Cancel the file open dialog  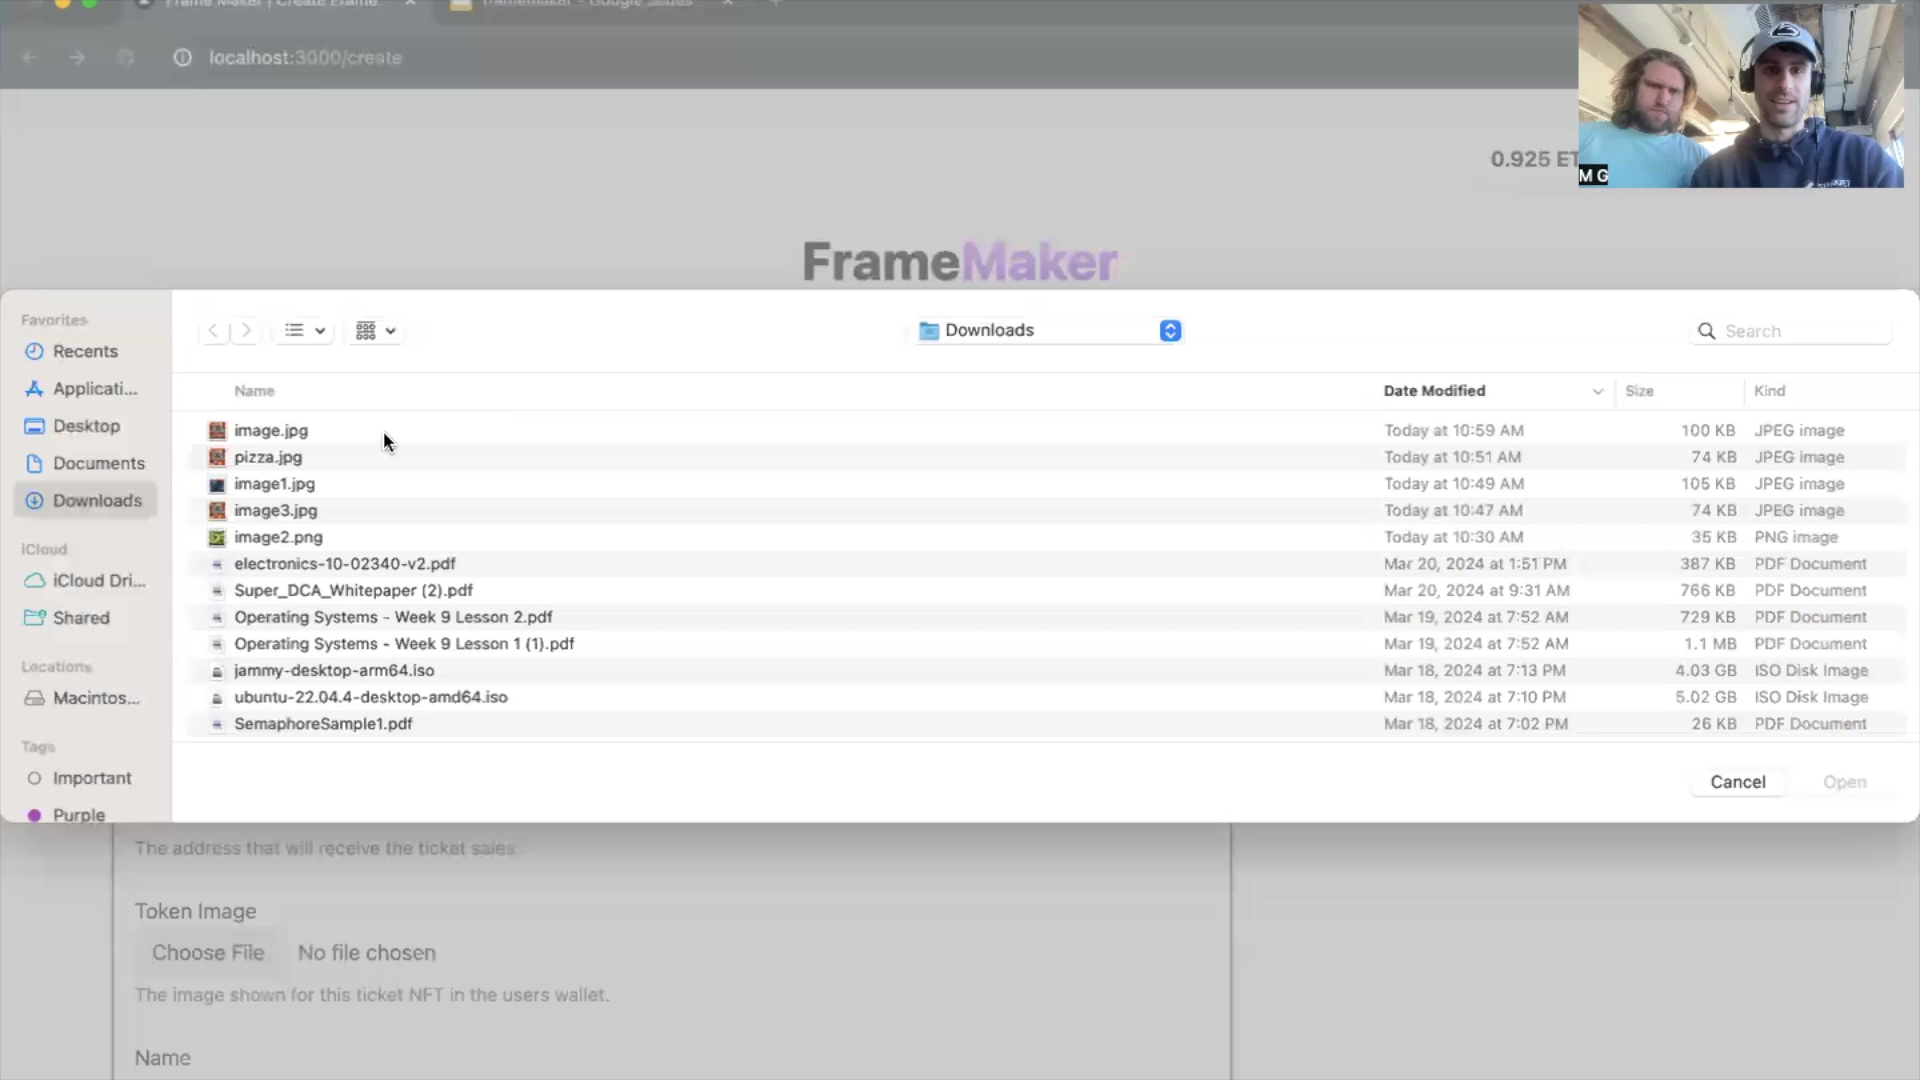click(1738, 782)
